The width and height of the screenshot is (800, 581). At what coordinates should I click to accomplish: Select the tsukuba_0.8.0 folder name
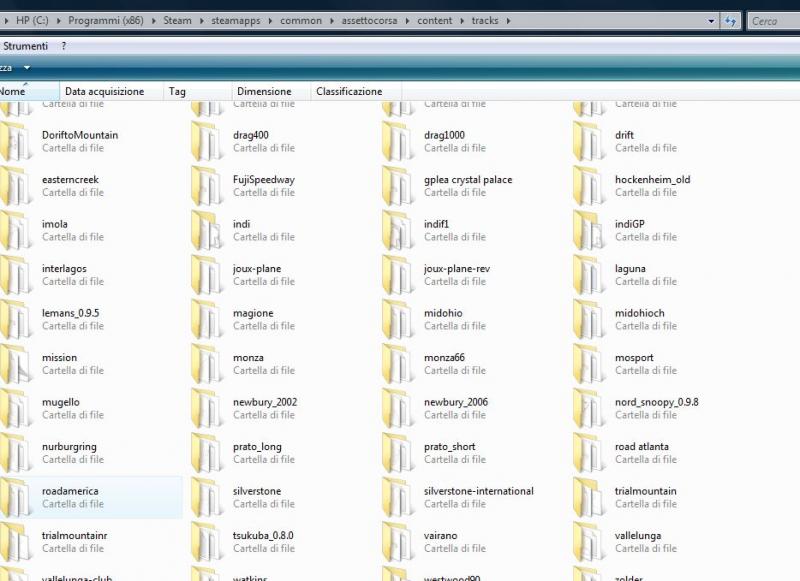coord(263,535)
